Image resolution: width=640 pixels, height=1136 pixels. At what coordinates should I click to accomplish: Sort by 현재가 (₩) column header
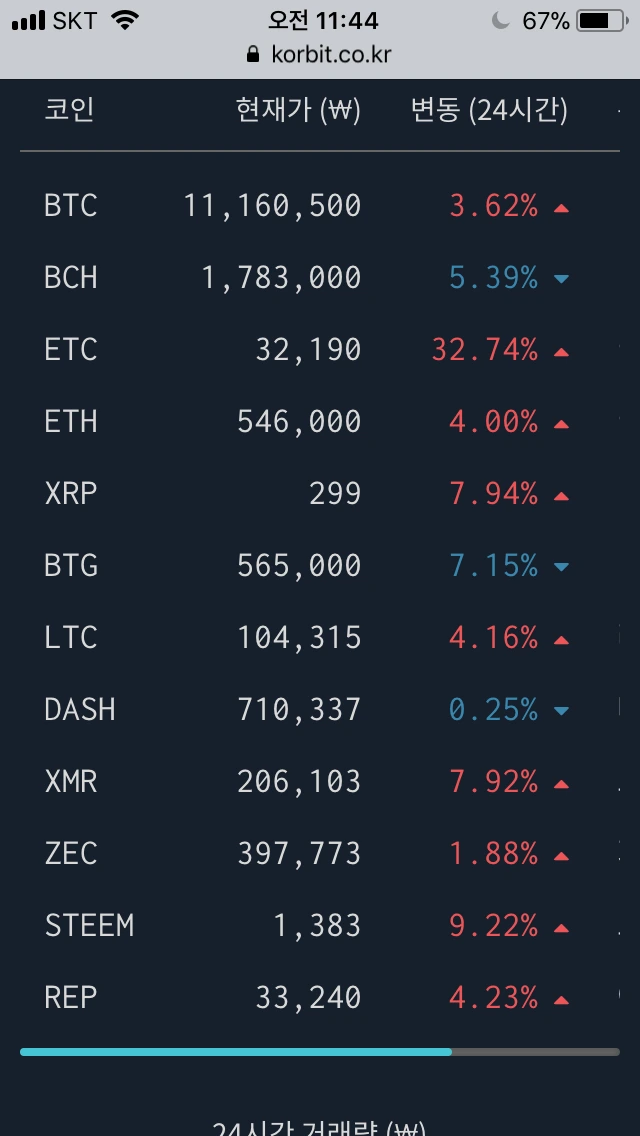point(299,111)
